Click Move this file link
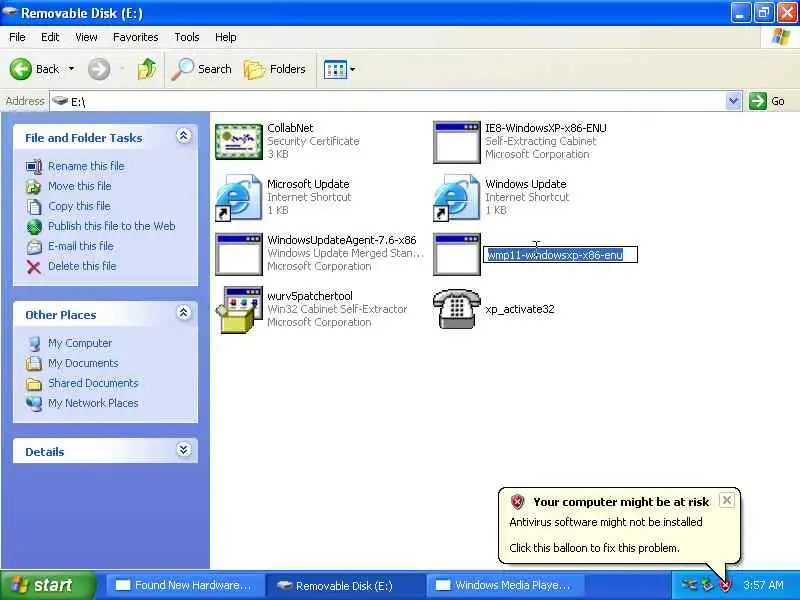The height and width of the screenshot is (600, 800). 80,186
